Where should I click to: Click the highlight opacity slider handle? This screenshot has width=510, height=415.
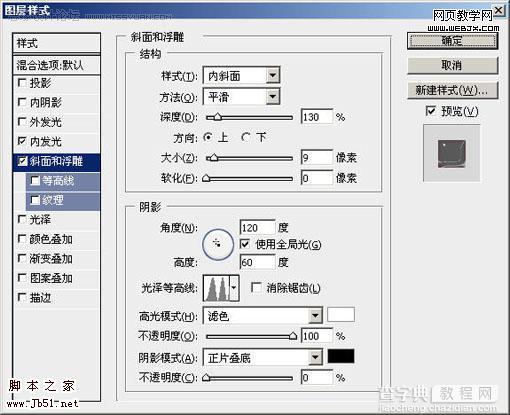(292, 336)
